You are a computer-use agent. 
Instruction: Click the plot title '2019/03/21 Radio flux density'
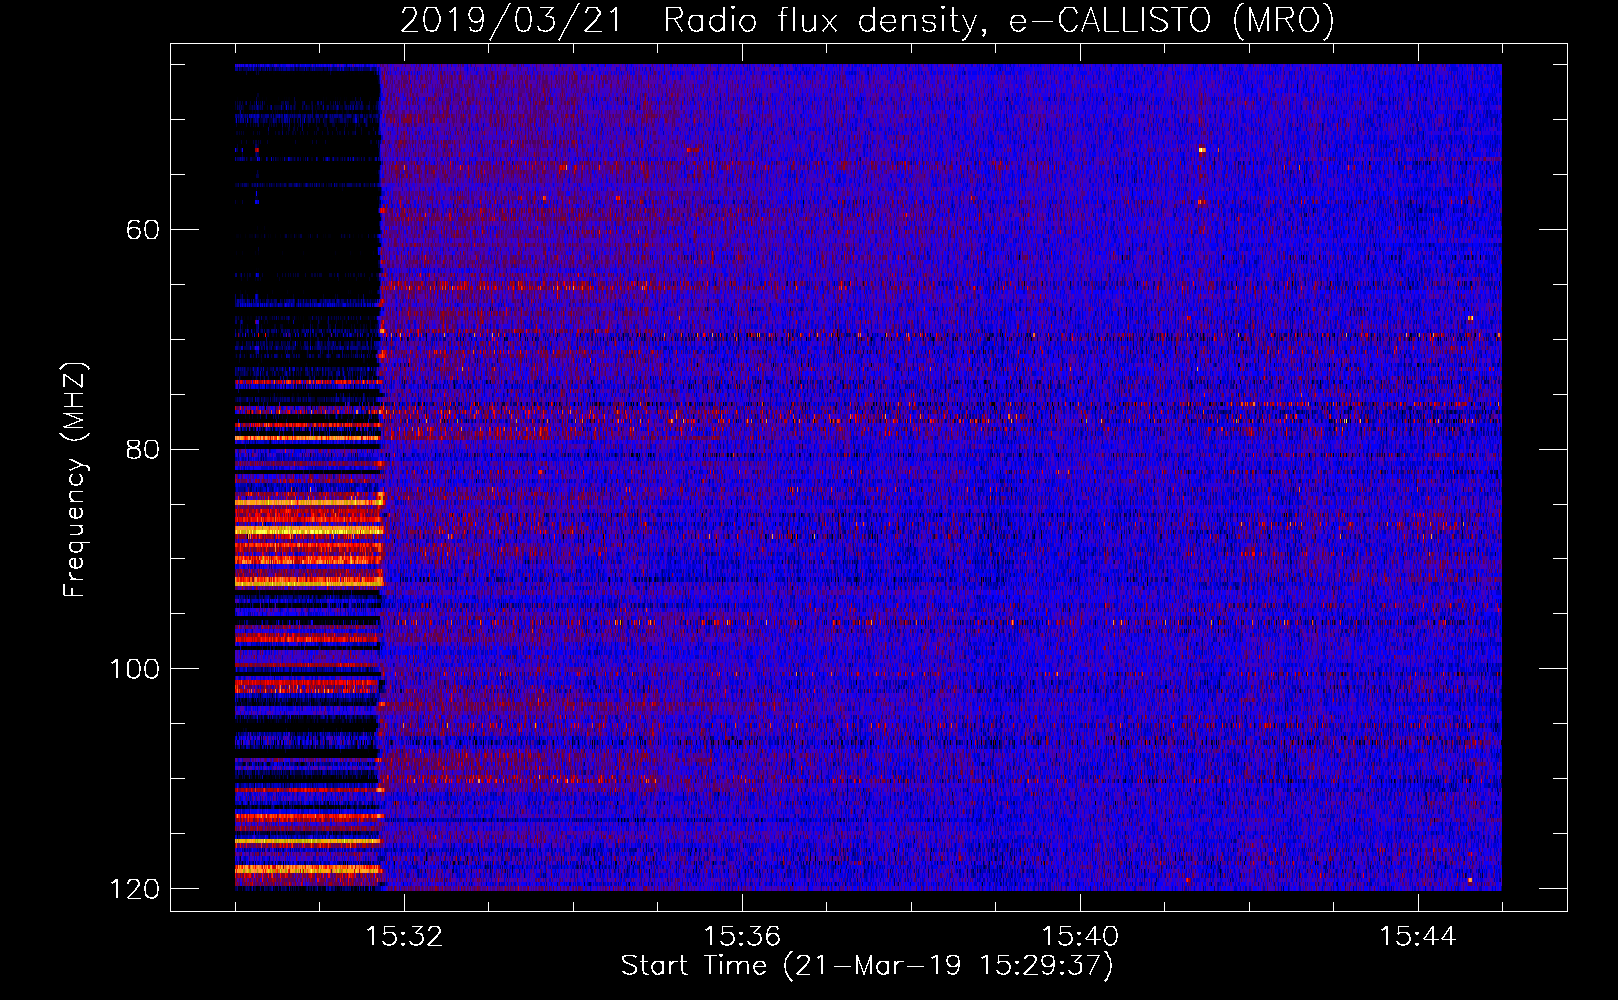pos(867,20)
